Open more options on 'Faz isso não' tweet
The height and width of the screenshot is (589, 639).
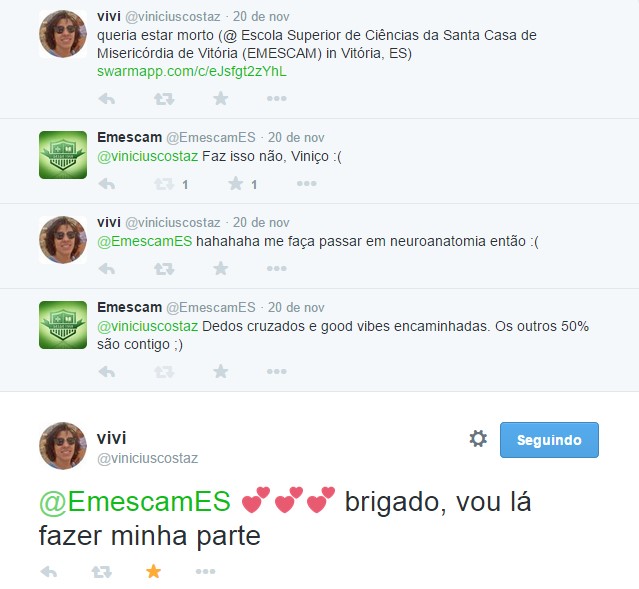coord(306,184)
